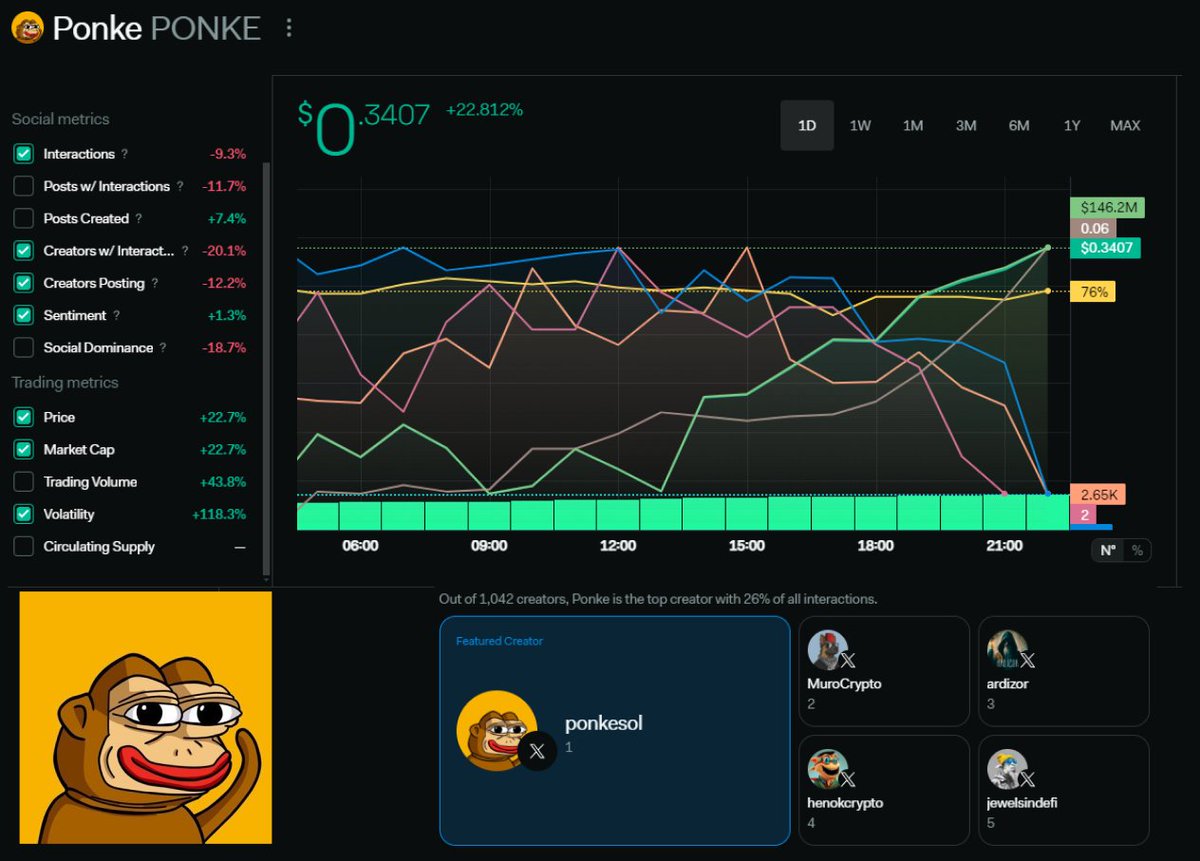Enable the Circulating Supply checkbox
1200x861 pixels.
[23, 547]
